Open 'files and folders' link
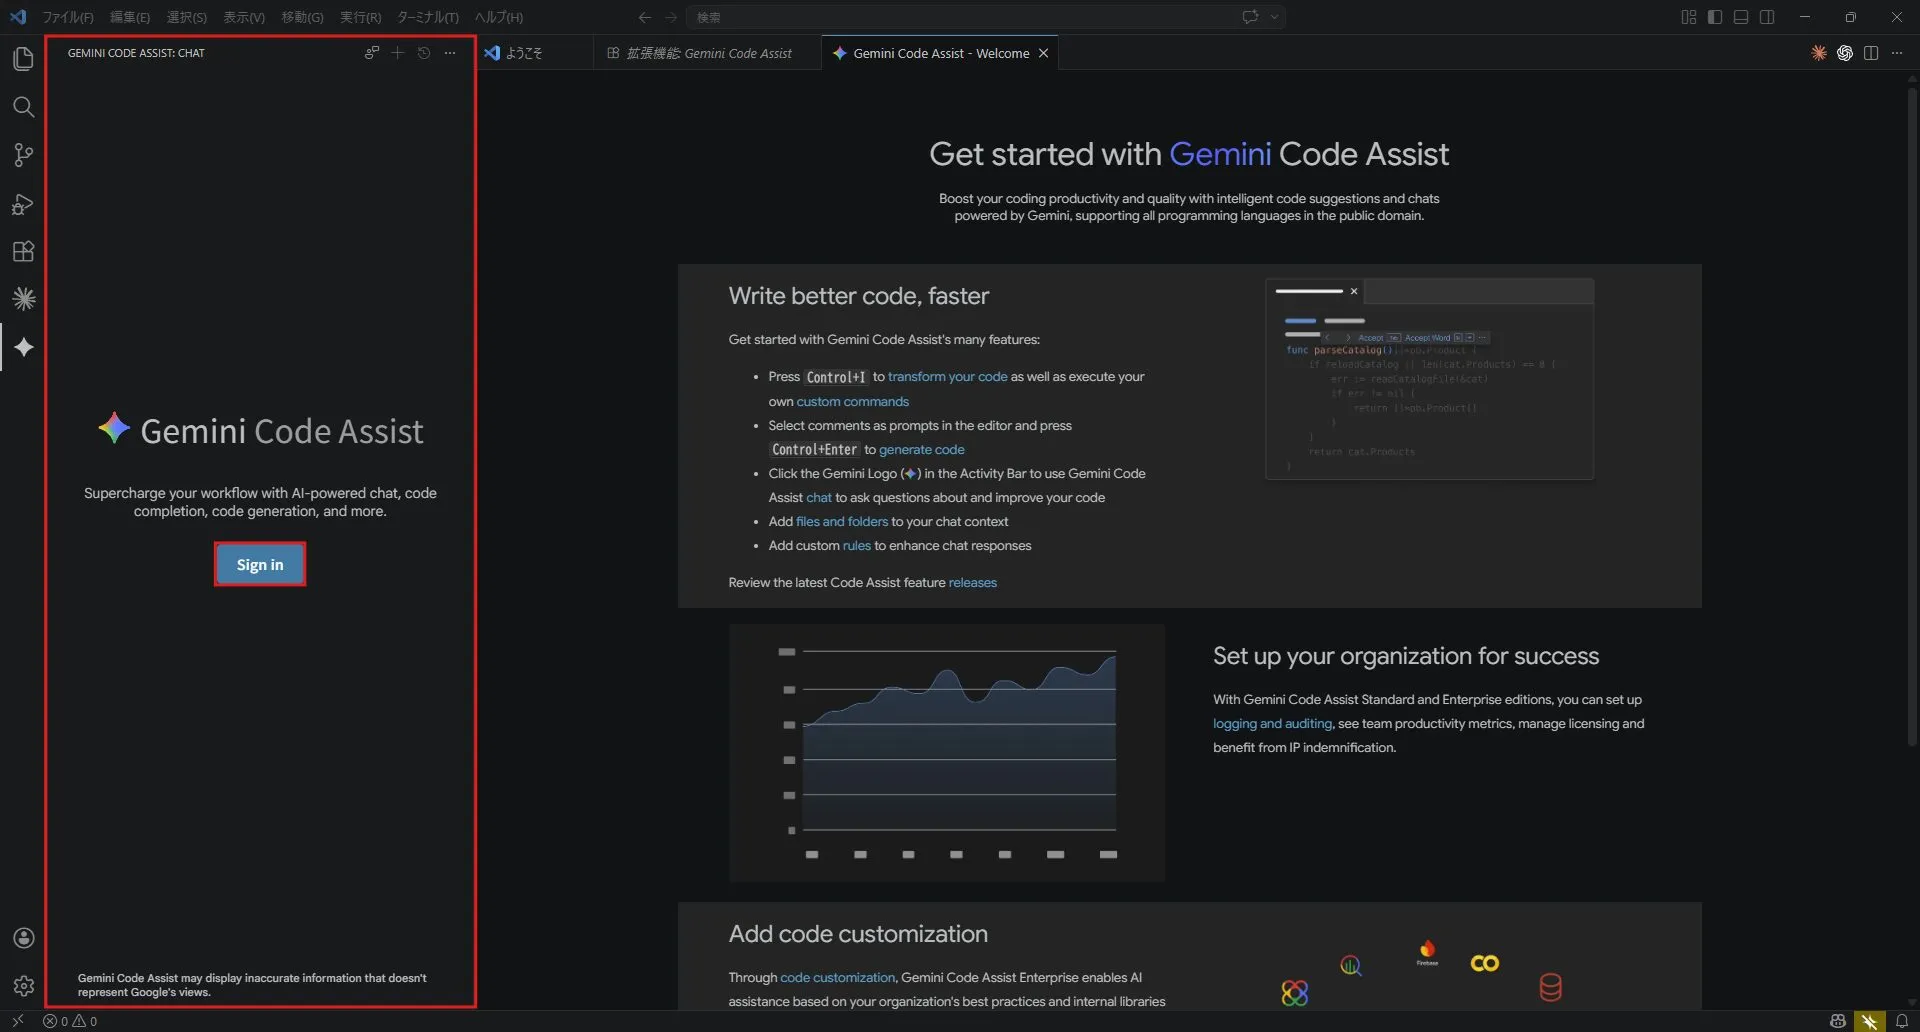Image resolution: width=1920 pixels, height=1032 pixels. click(x=842, y=521)
